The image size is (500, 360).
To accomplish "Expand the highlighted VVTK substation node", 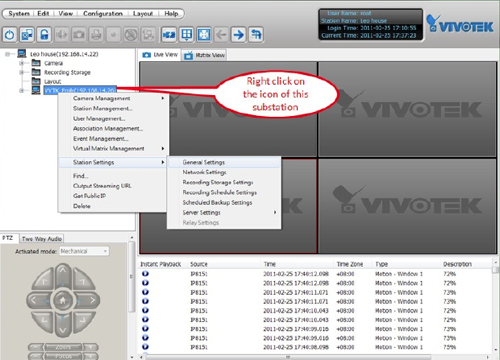I will pos(22,90).
